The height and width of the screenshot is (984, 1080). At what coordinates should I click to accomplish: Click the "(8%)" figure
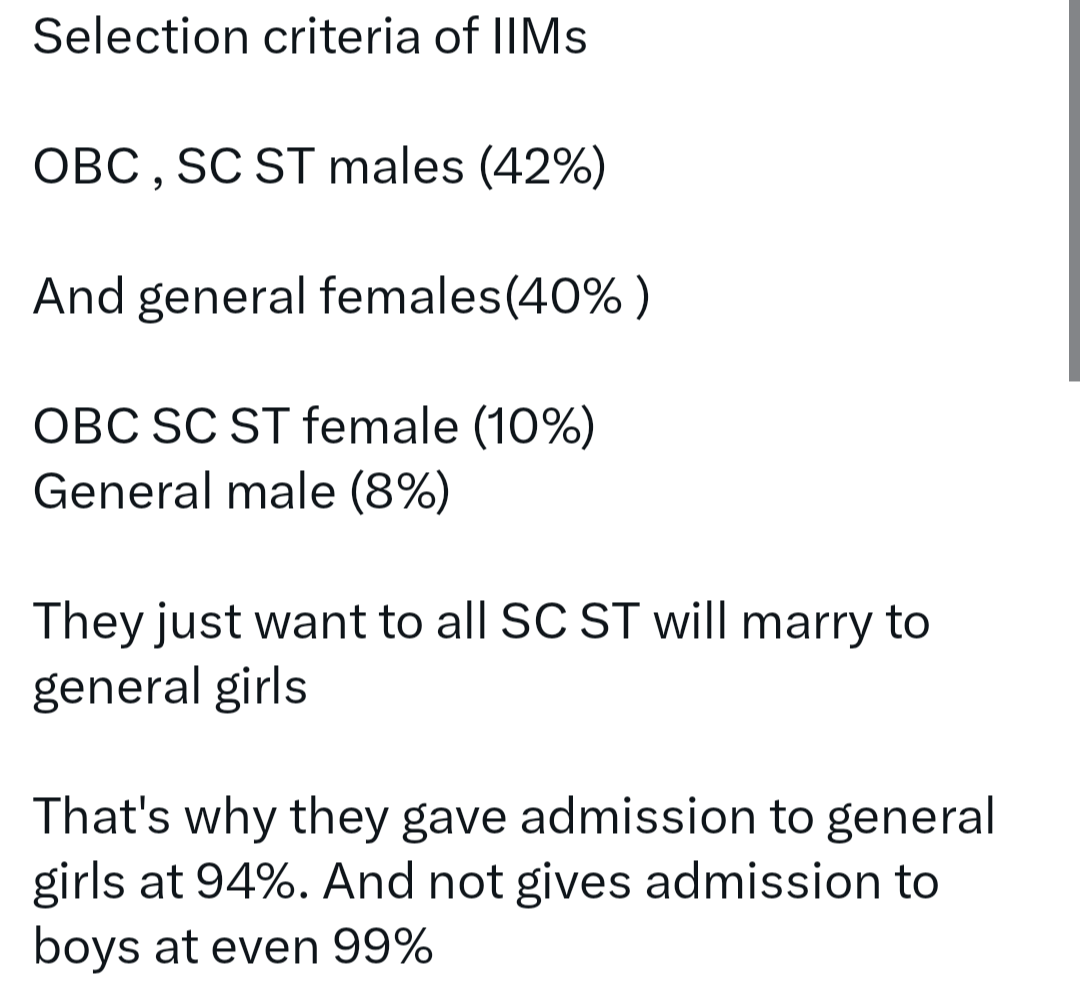400,492
